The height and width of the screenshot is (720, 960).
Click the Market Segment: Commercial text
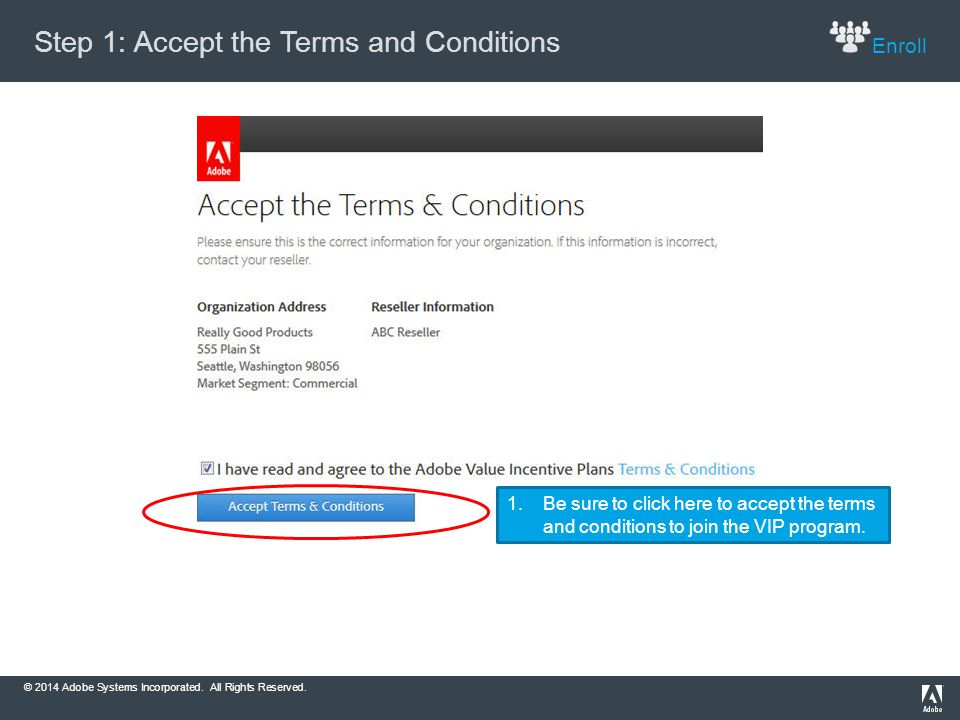[x=277, y=383]
